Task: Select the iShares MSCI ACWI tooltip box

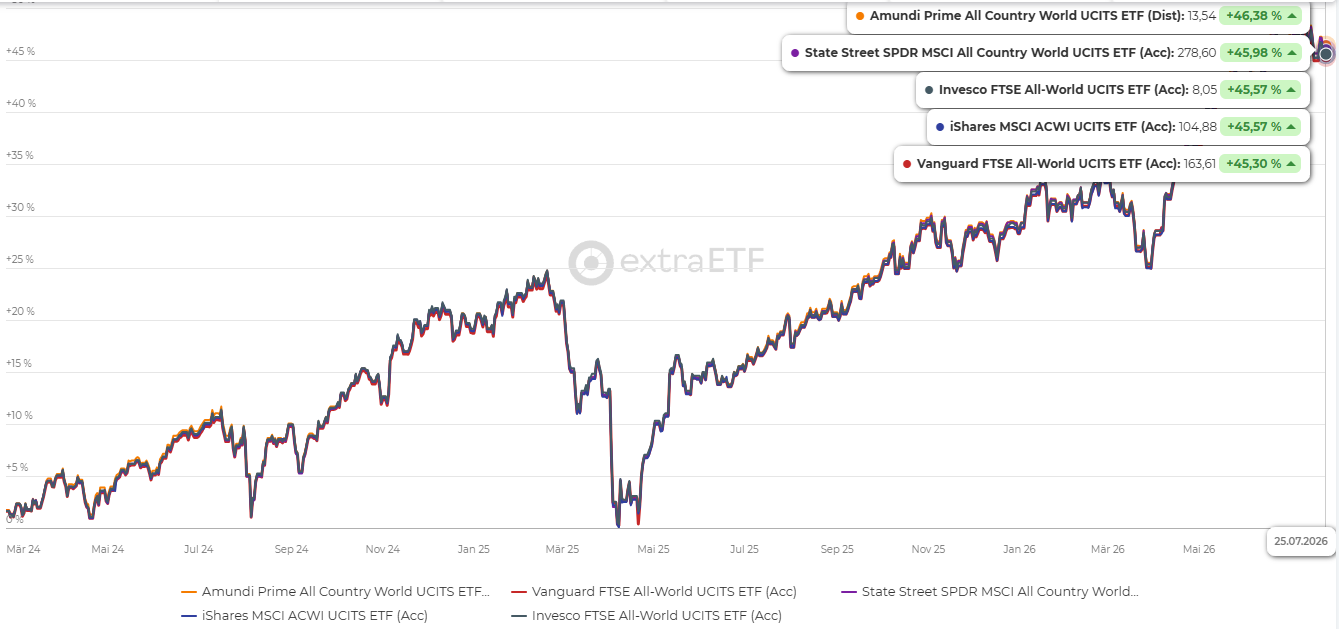Action: (1118, 127)
